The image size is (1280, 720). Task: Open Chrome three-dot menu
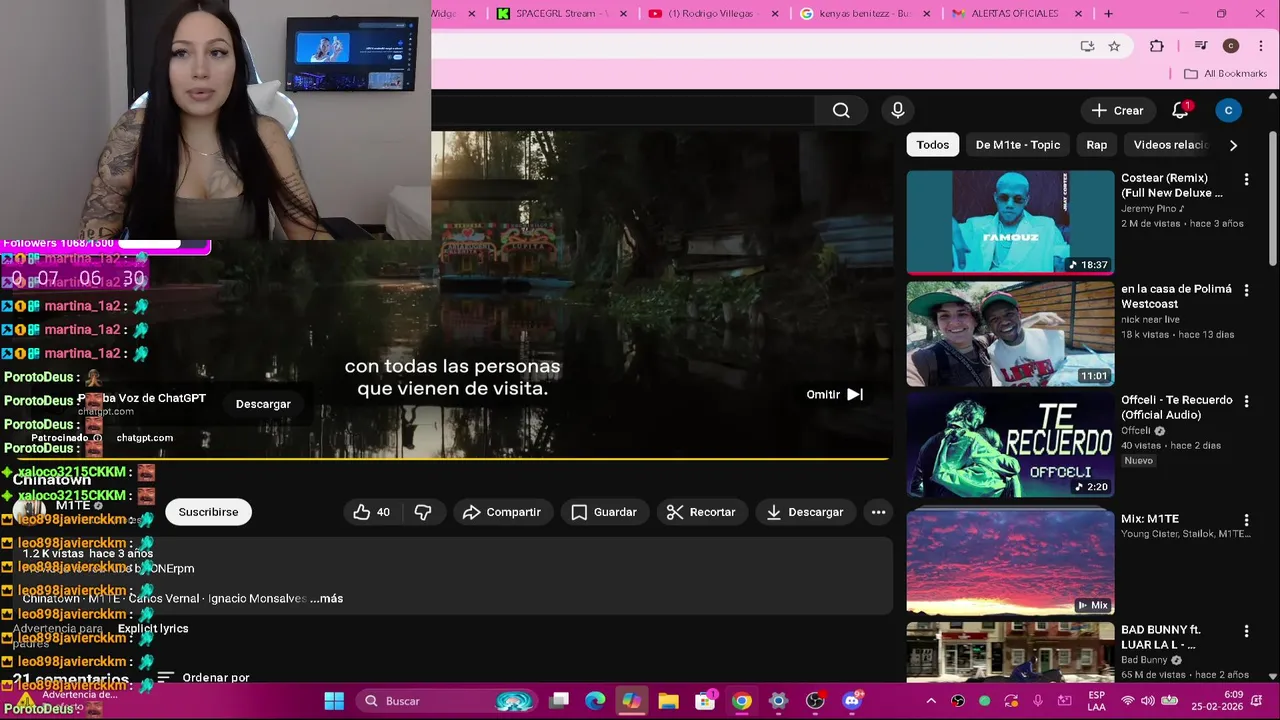[1259, 46]
